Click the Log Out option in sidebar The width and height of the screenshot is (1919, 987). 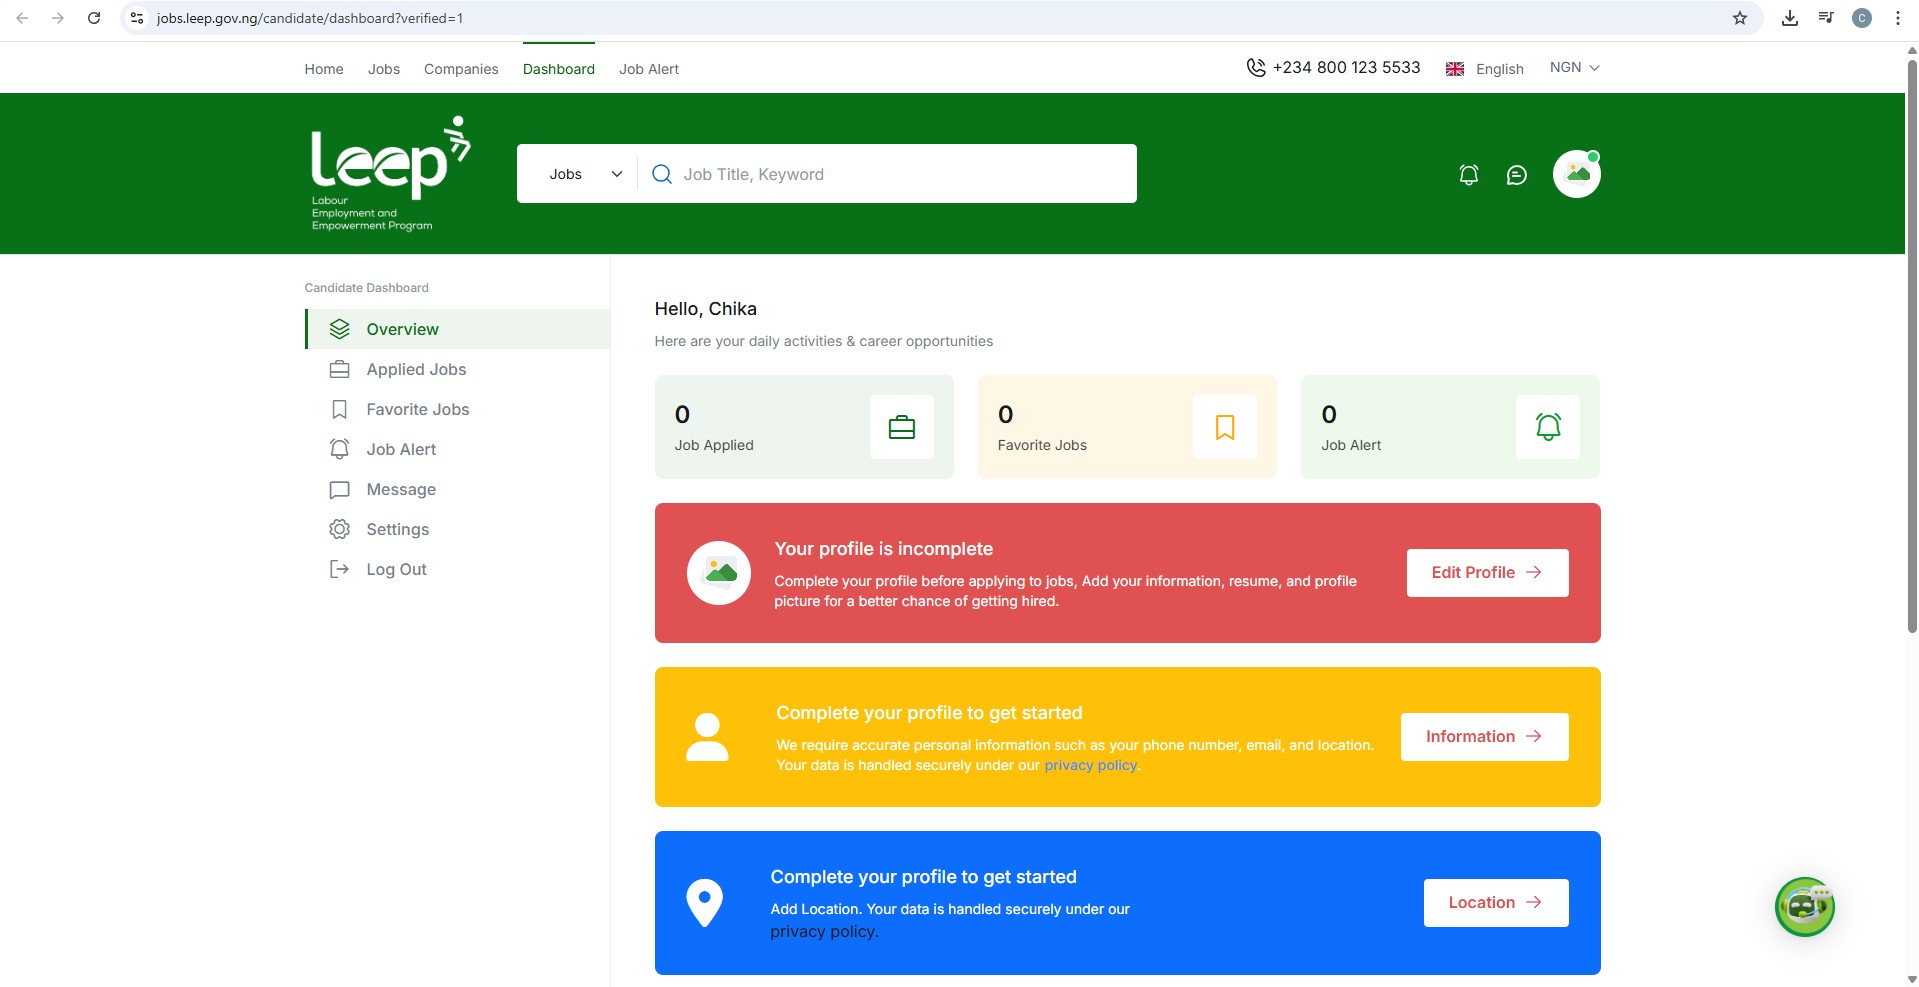[396, 568]
